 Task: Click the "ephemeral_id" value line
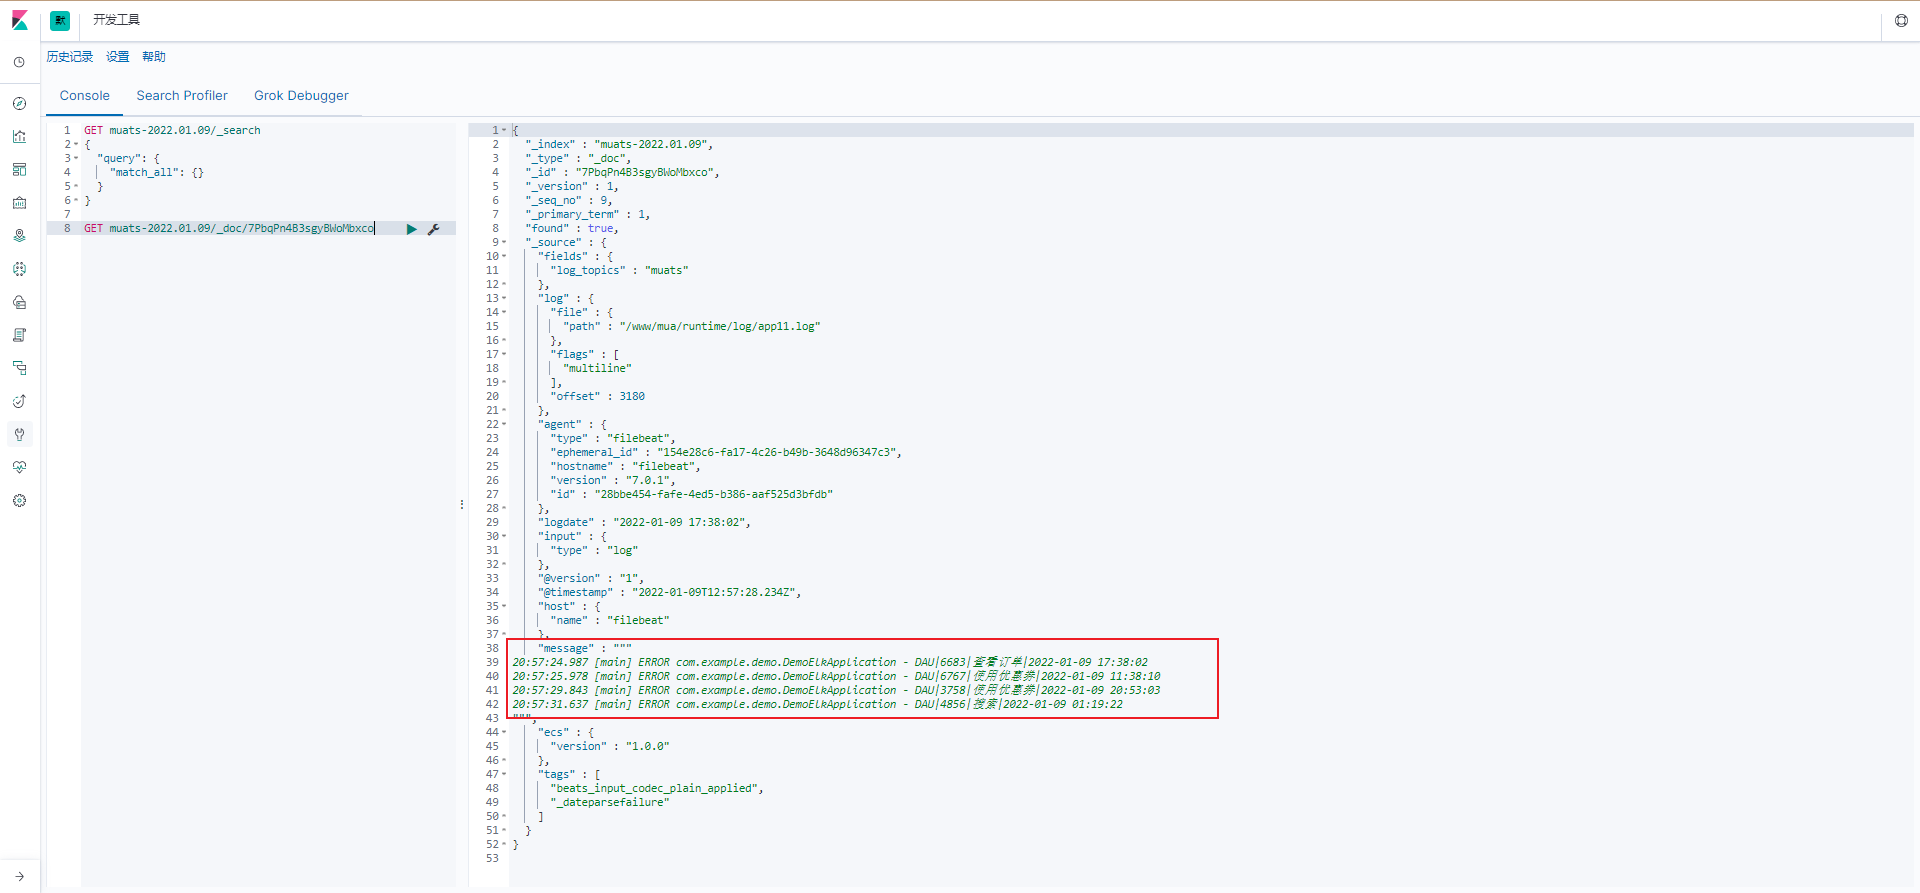726,452
